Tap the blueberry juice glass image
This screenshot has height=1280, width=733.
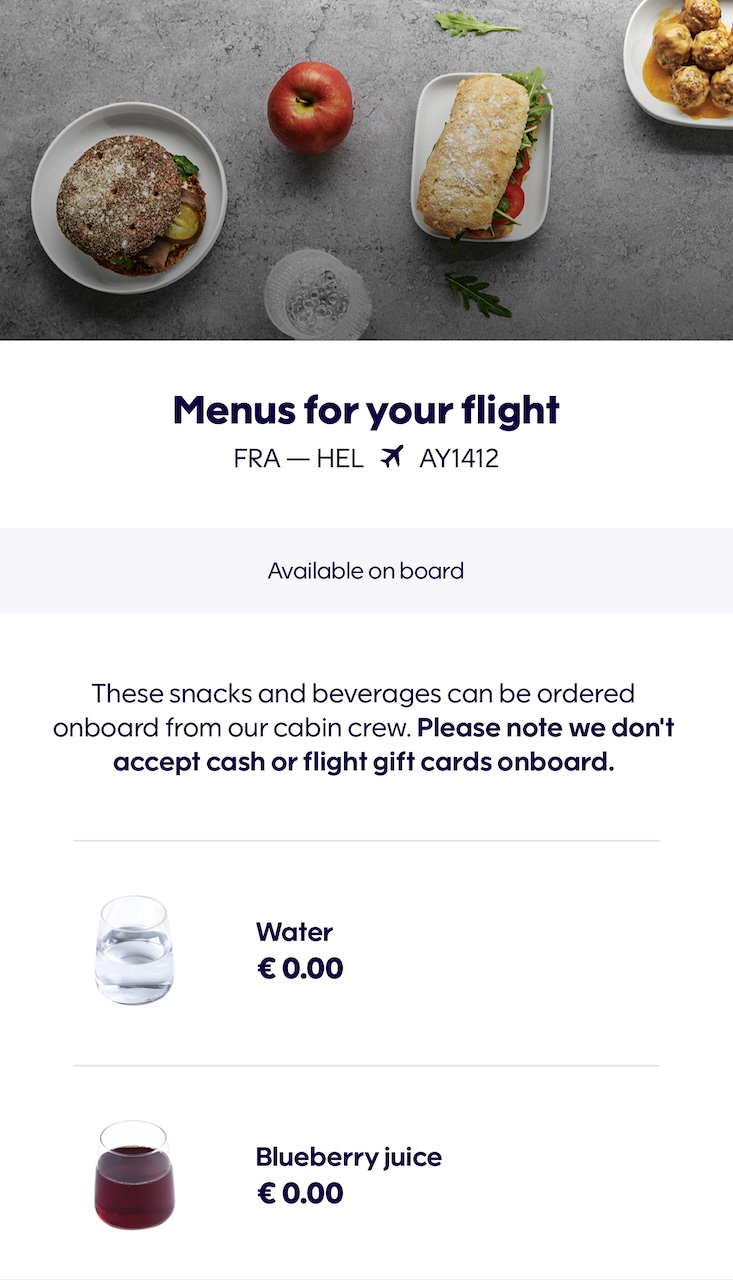point(134,1175)
